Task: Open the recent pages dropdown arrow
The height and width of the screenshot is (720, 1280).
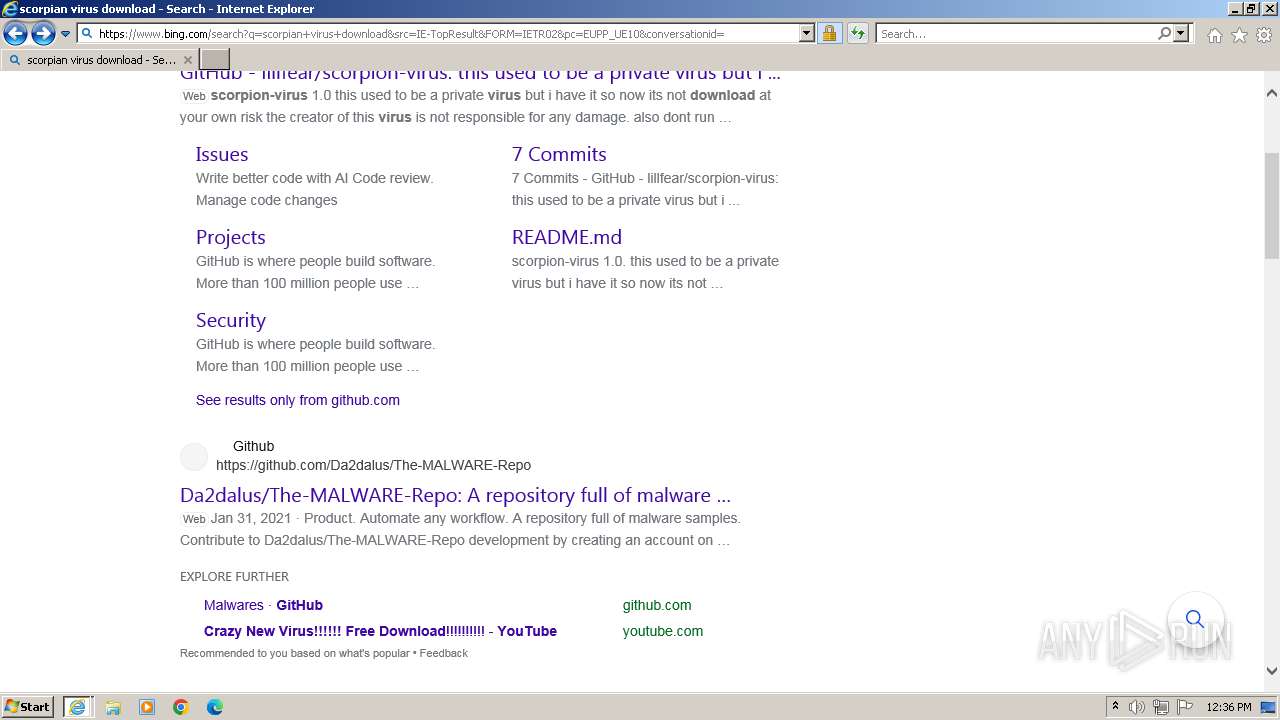Action: point(65,34)
